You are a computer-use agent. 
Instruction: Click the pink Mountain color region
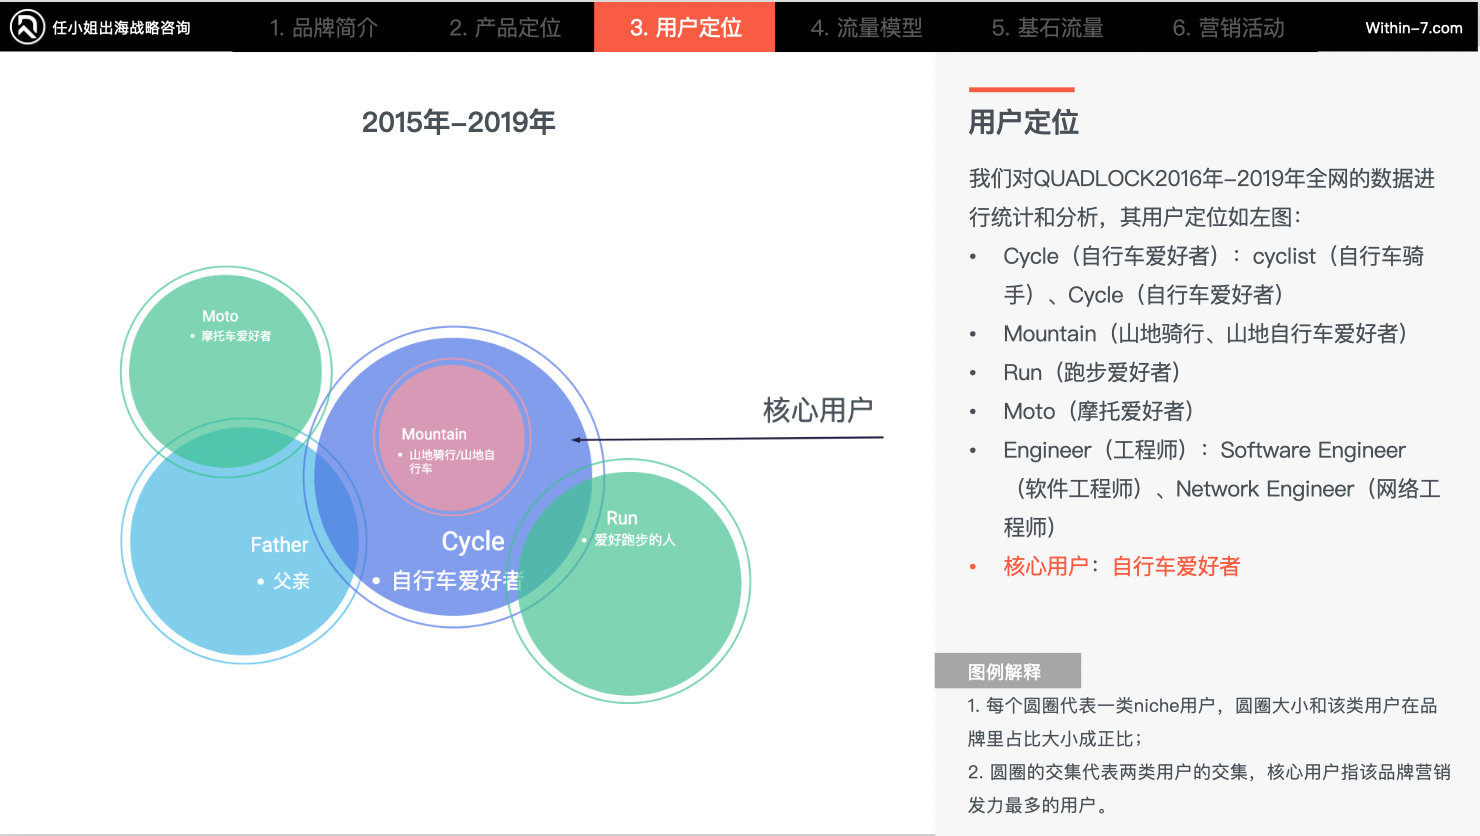pos(450,435)
